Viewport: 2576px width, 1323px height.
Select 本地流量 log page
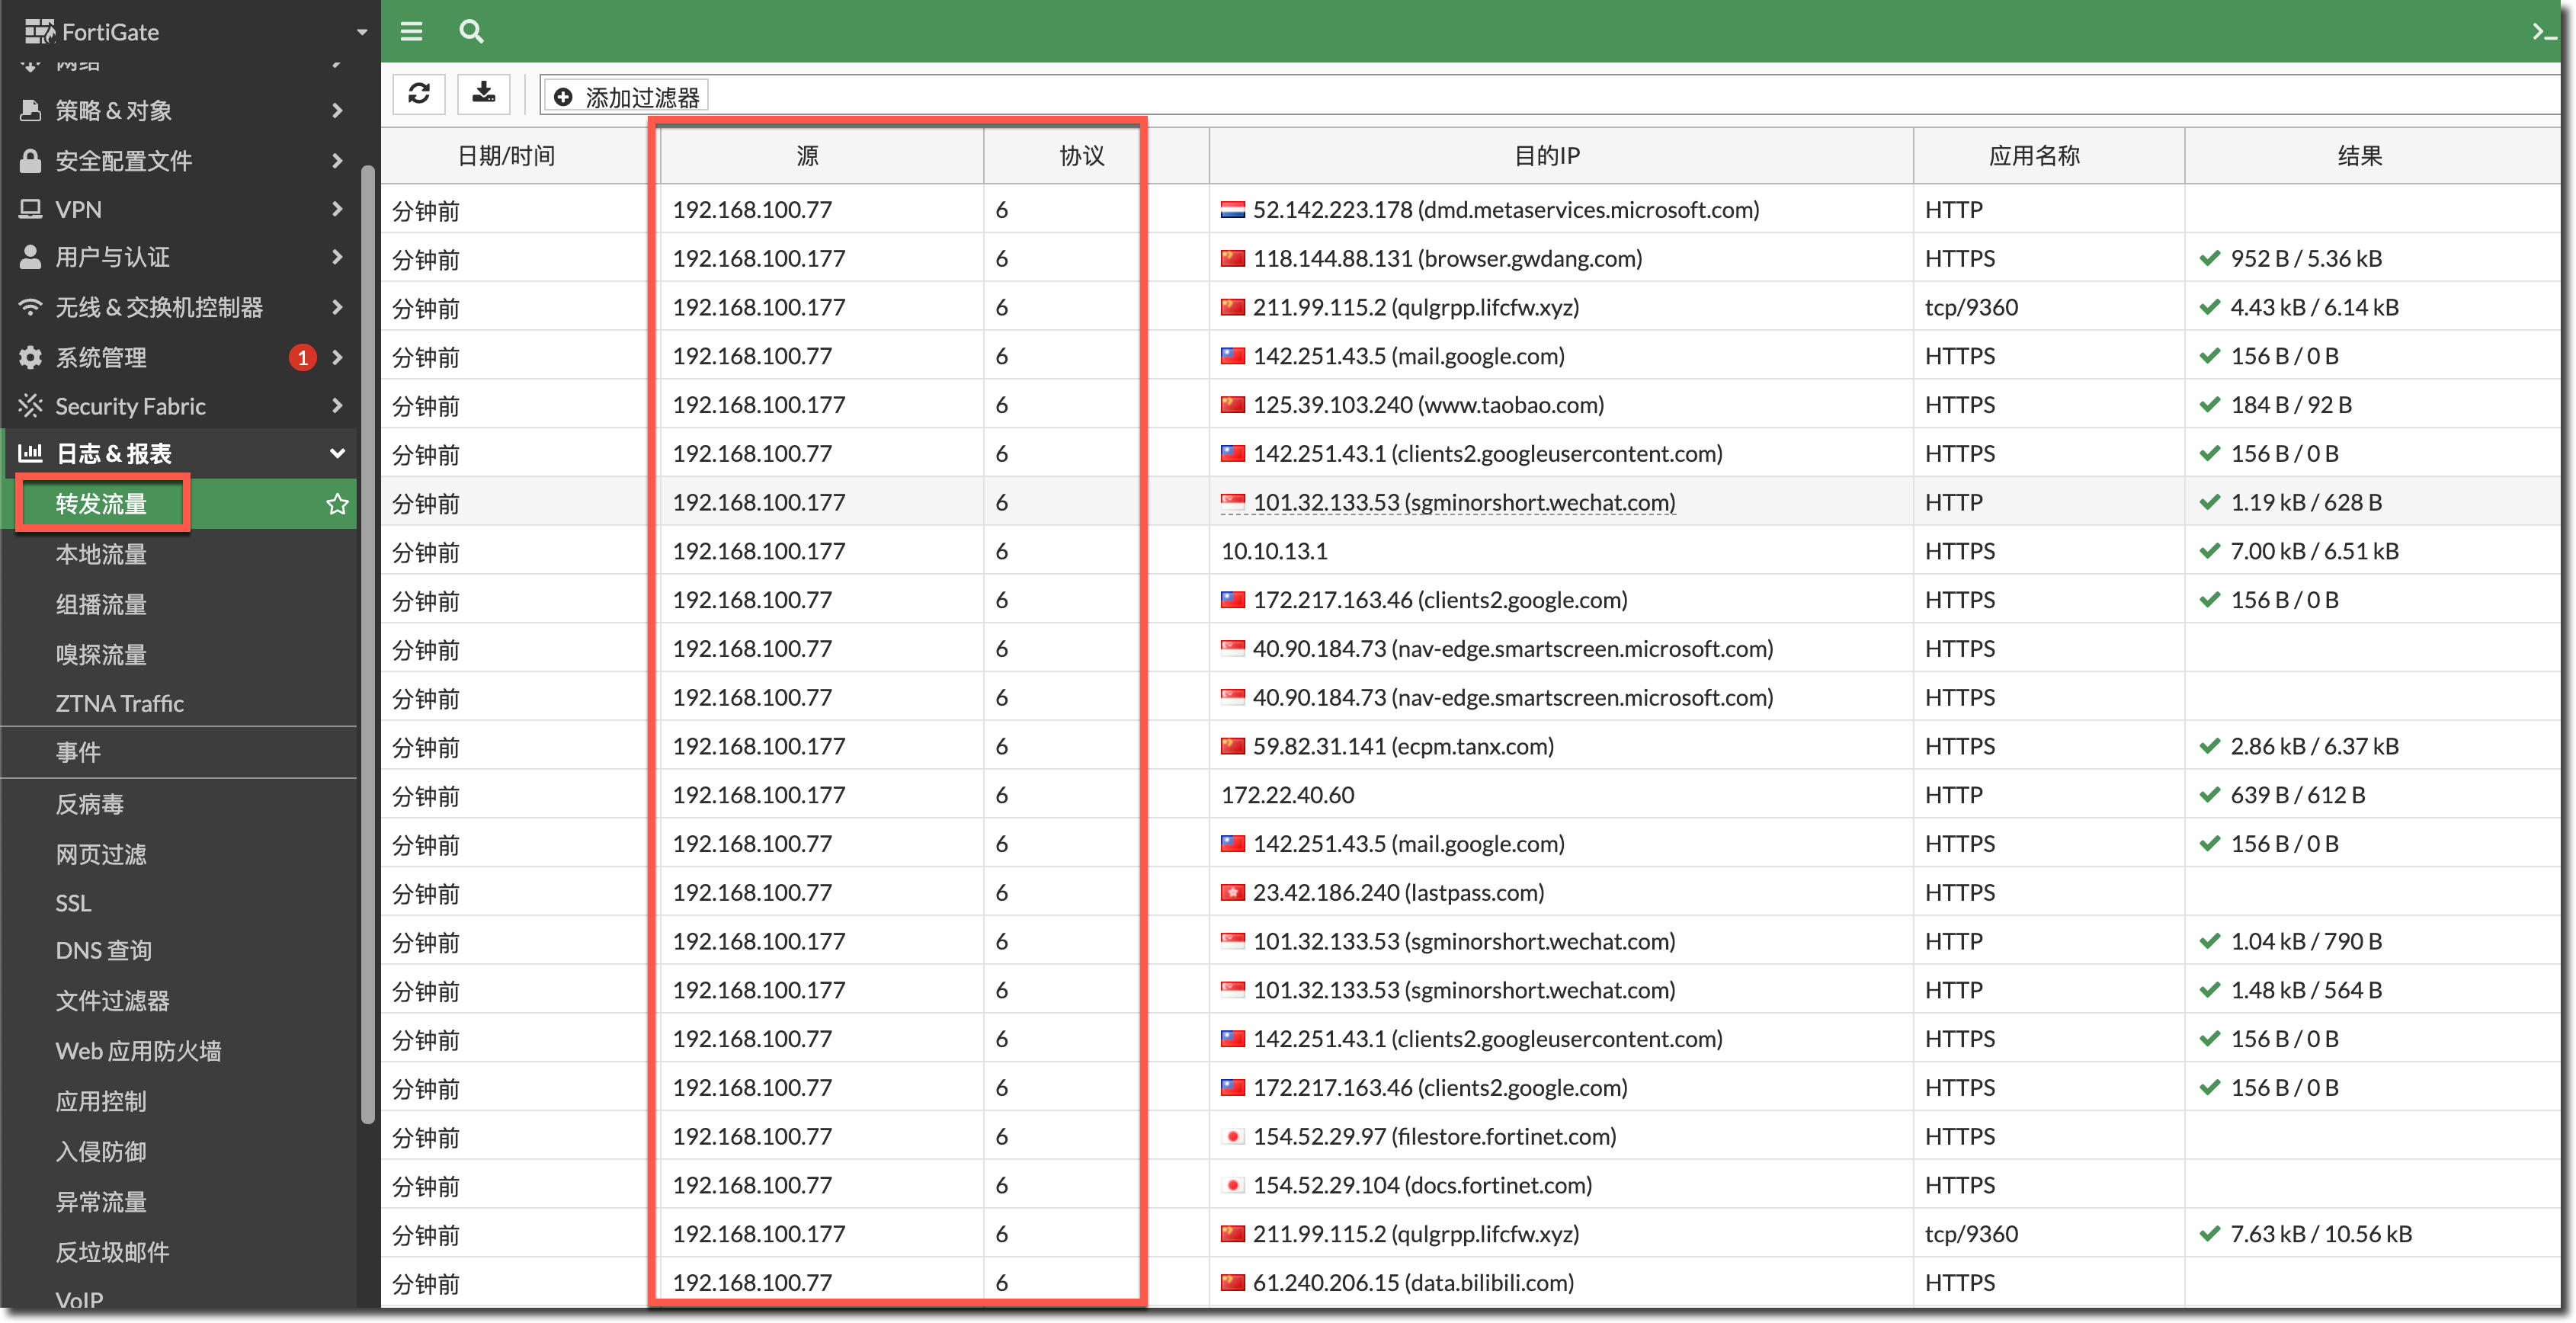(x=101, y=554)
